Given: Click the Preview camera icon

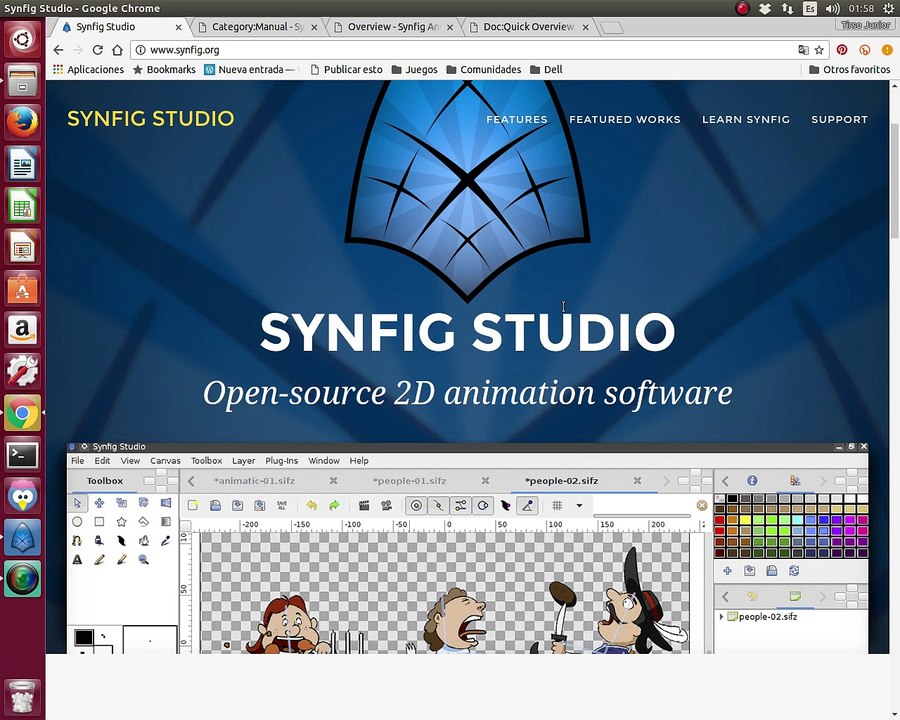Looking at the screenshot, I should pos(386,505).
